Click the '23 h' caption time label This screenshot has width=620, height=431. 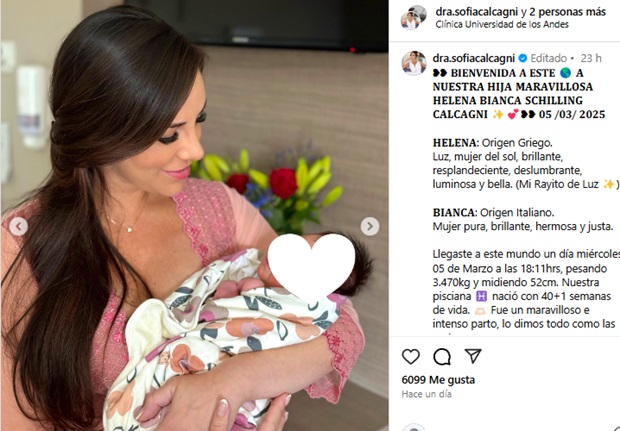[591, 59]
